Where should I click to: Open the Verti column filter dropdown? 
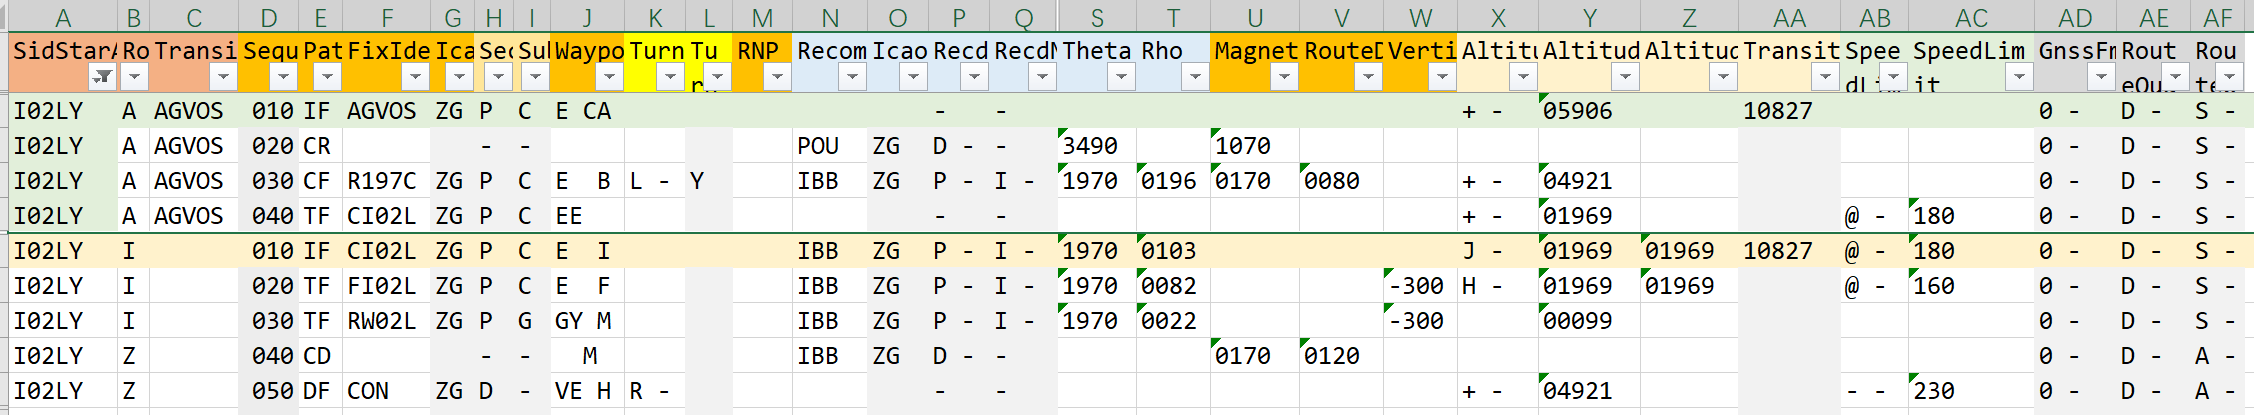tap(1441, 77)
